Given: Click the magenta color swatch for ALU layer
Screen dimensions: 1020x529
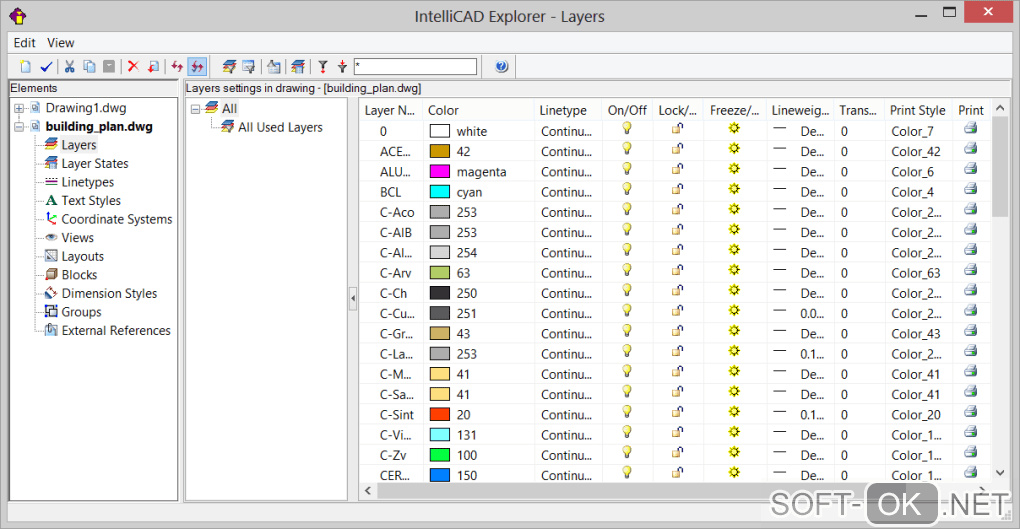Looking at the screenshot, I should pyautogui.click(x=440, y=171).
